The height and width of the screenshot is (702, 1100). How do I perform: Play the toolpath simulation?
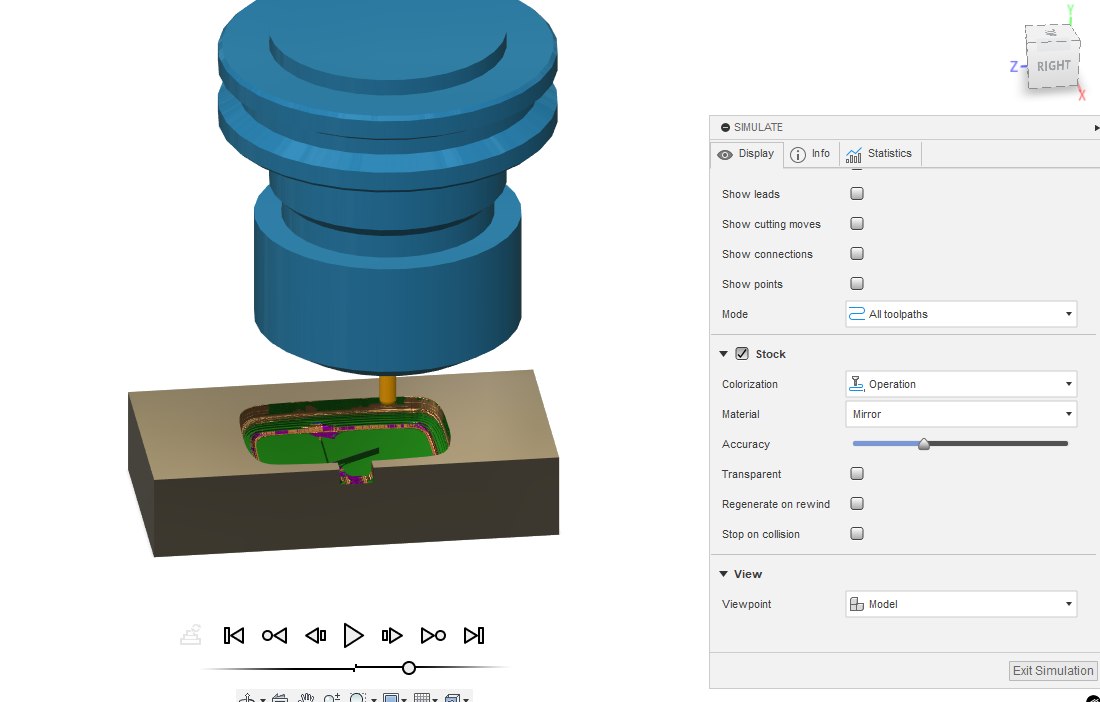354,635
